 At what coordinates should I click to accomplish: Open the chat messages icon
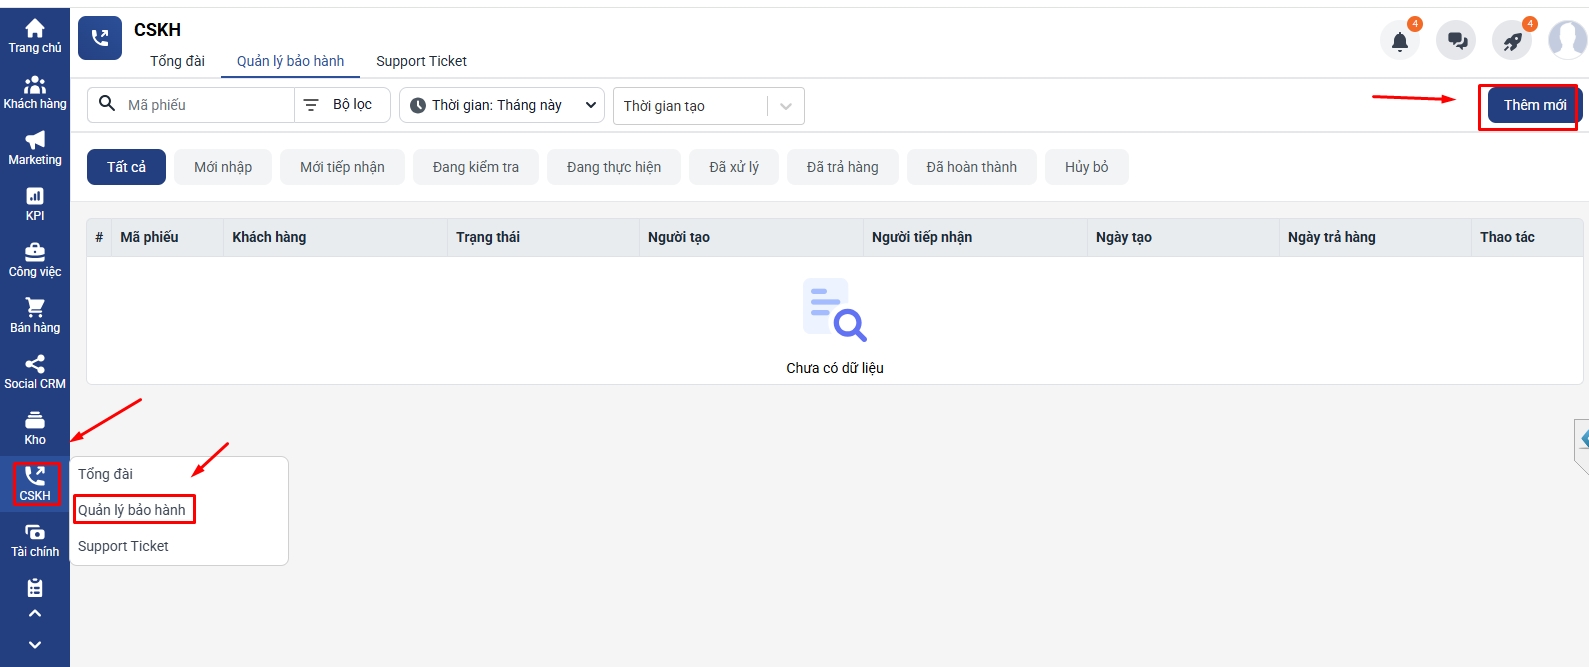click(1456, 41)
